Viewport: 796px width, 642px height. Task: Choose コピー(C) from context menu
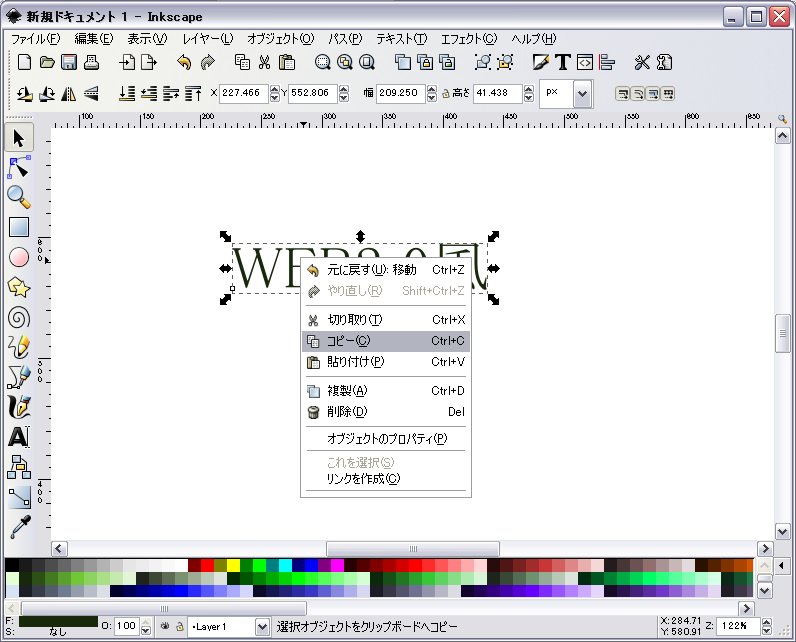coord(386,341)
